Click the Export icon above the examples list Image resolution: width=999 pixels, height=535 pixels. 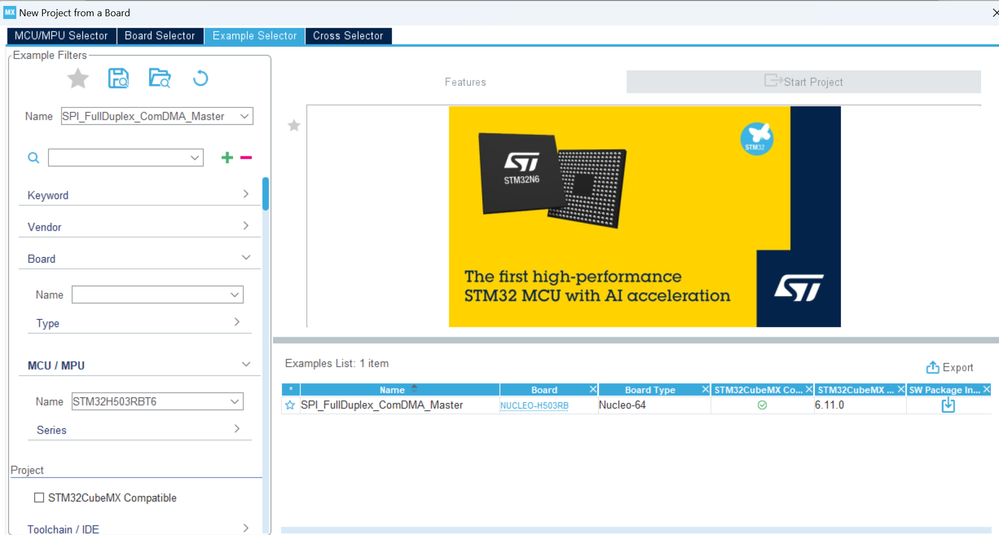pyautogui.click(x=933, y=367)
